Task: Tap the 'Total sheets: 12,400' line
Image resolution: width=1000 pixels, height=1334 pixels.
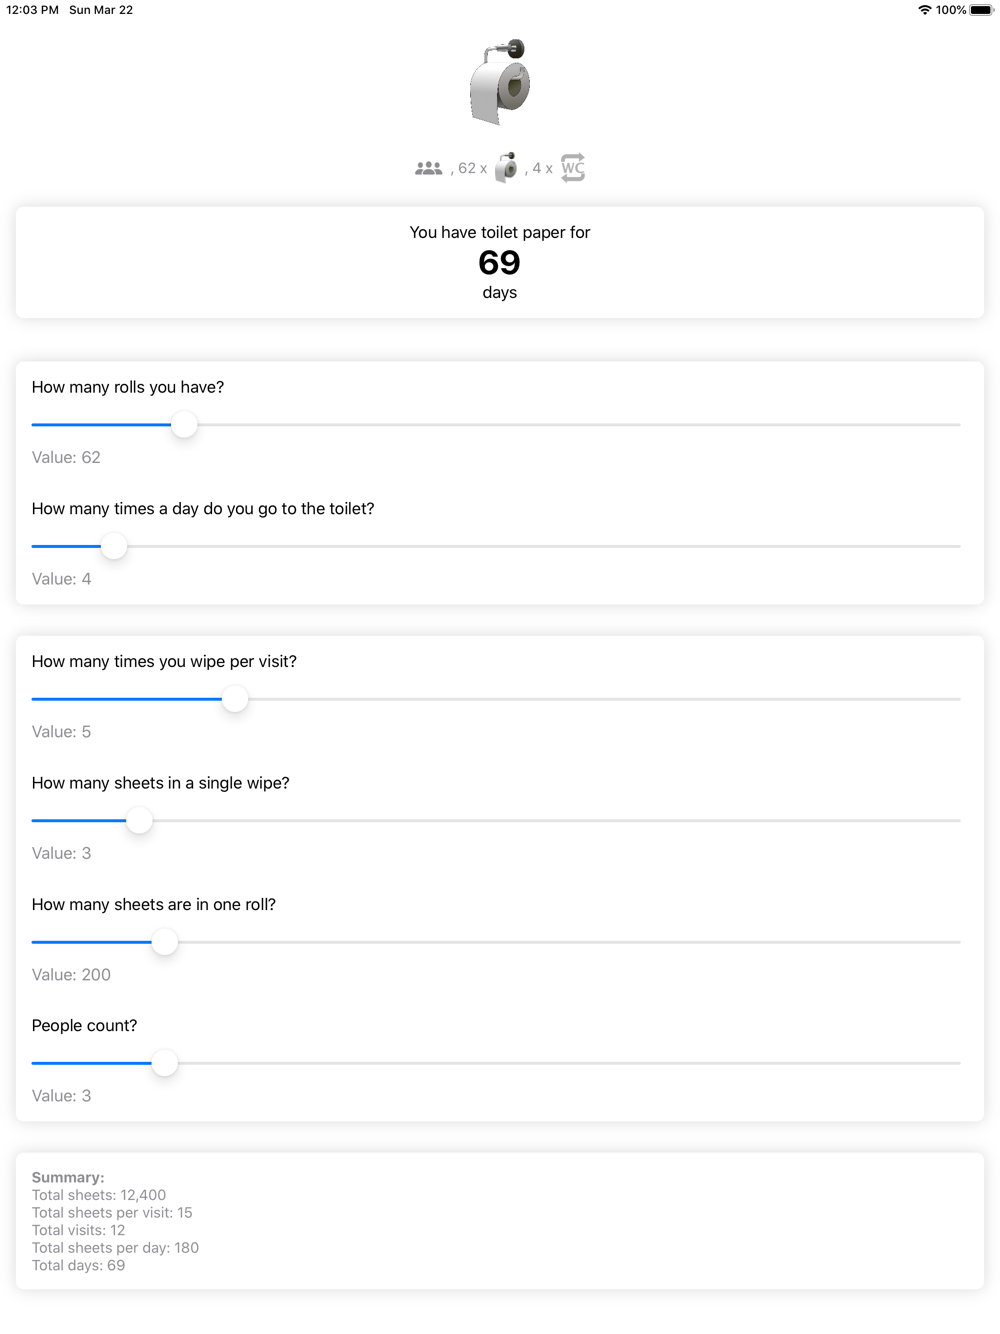Action: [x=99, y=1195]
